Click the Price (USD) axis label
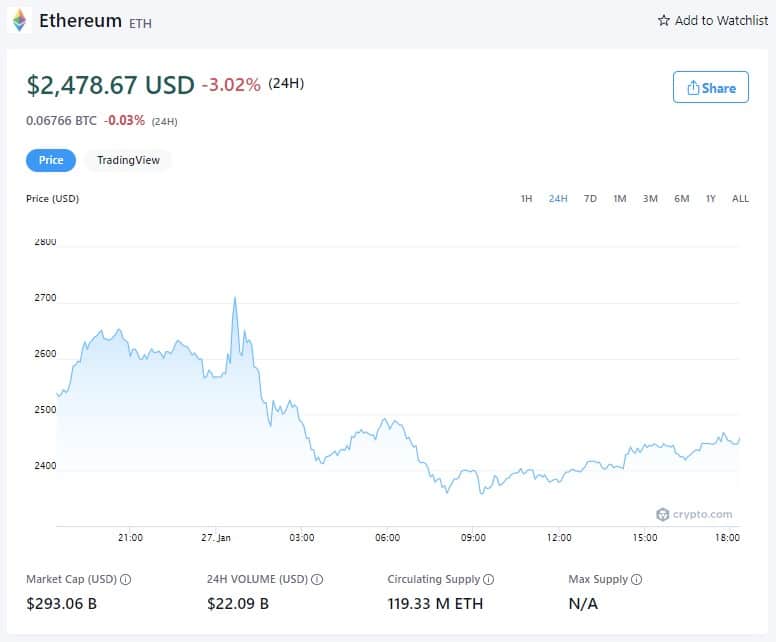 tap(52, 198)
